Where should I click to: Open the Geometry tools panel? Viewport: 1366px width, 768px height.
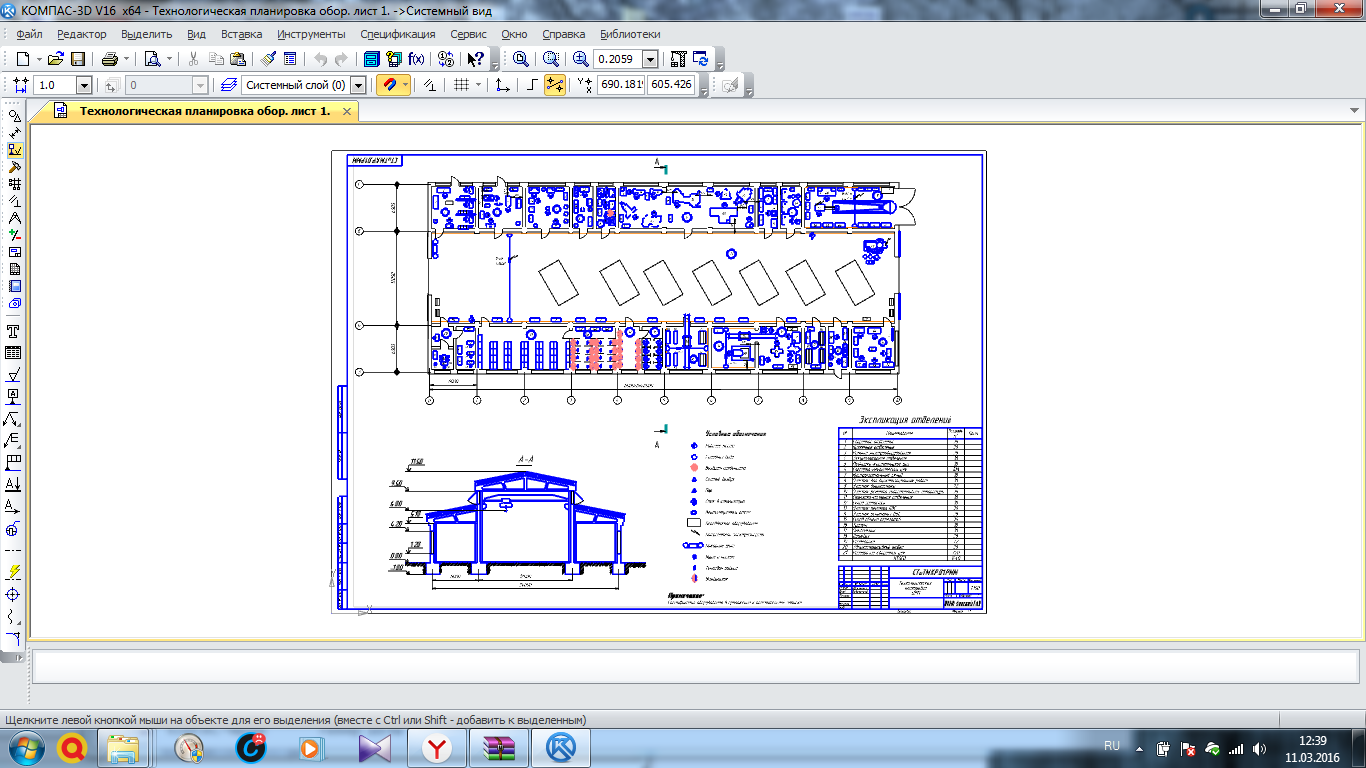tap(15, 115)
